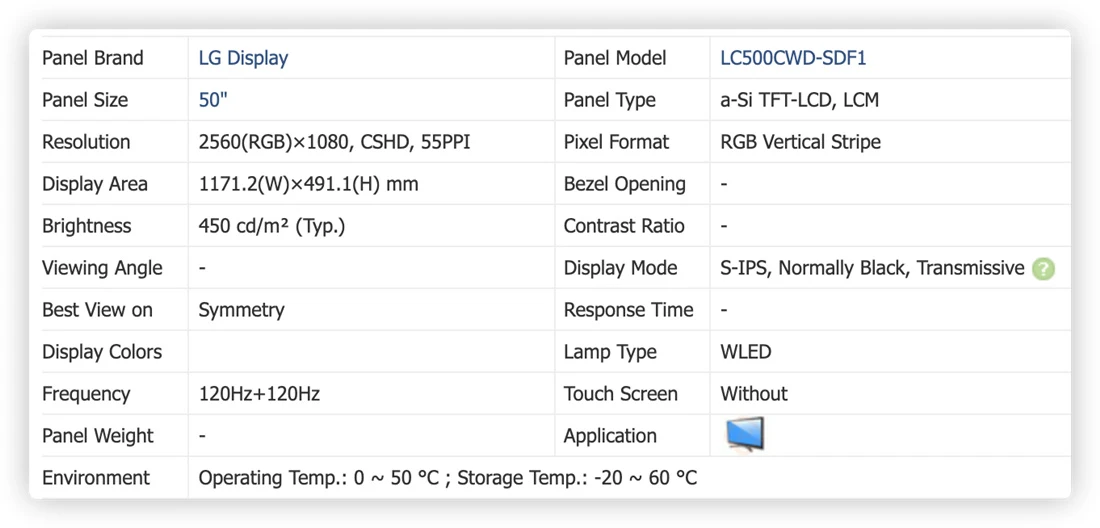Select the RGB Vertical Stripe value

point(800,142)
